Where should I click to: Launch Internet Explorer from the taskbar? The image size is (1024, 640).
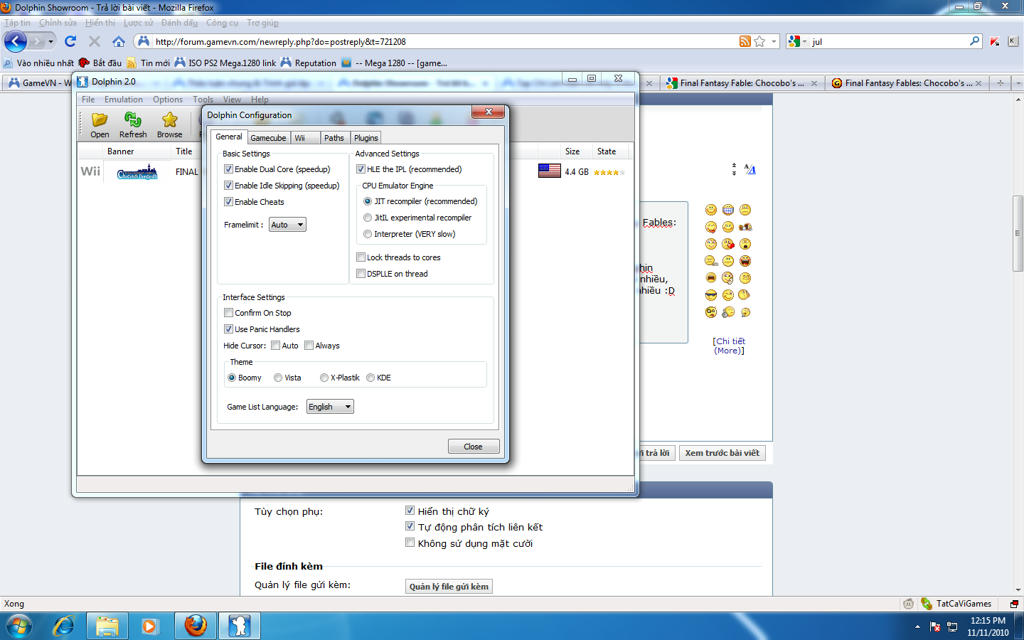pyautogui.click(x=63, y=626)
